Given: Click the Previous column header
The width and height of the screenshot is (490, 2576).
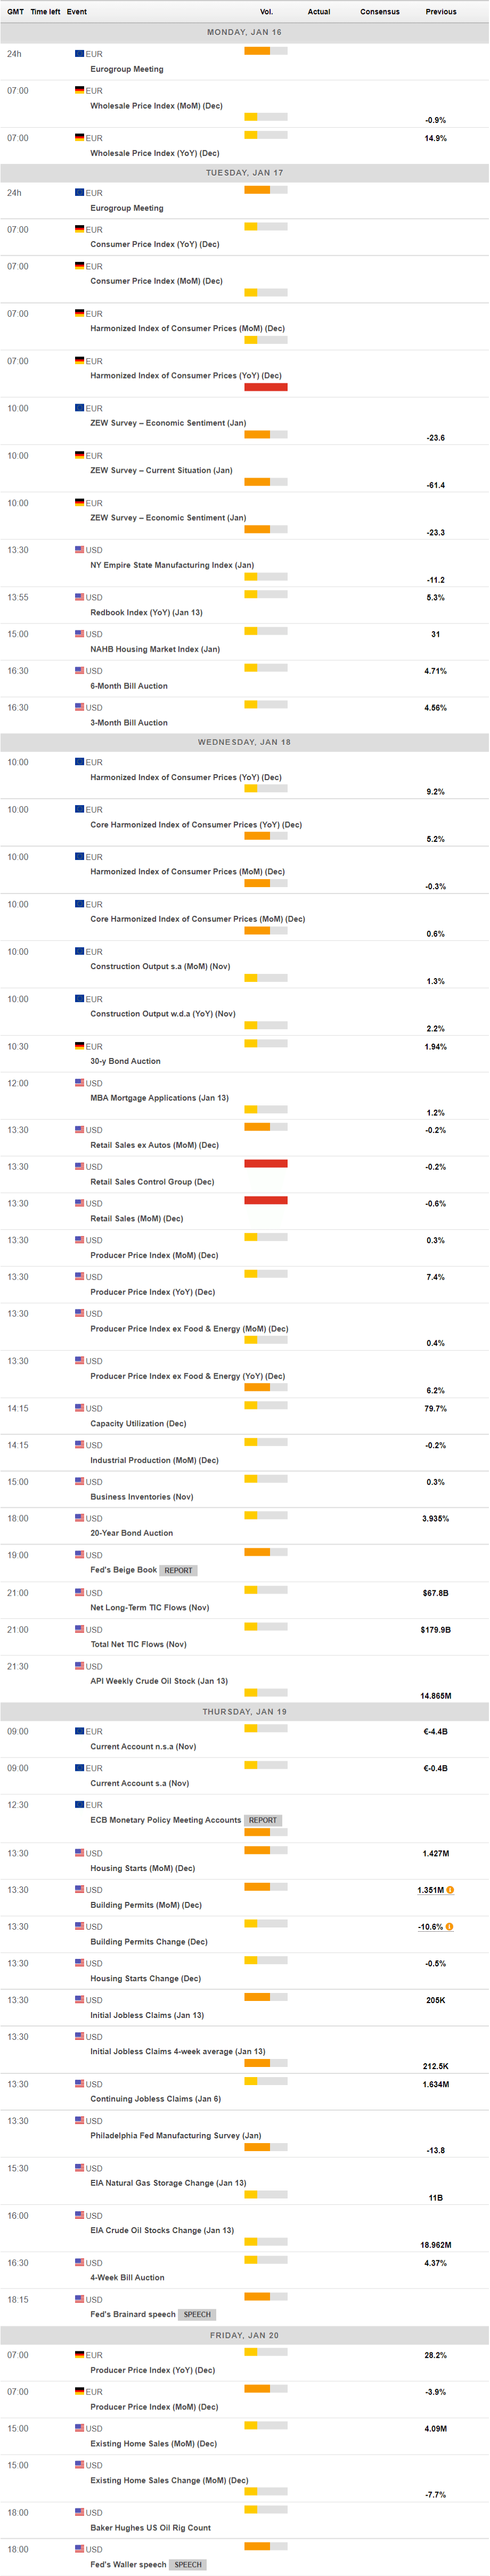Looking at the screenshot, I should pos(440,12).
